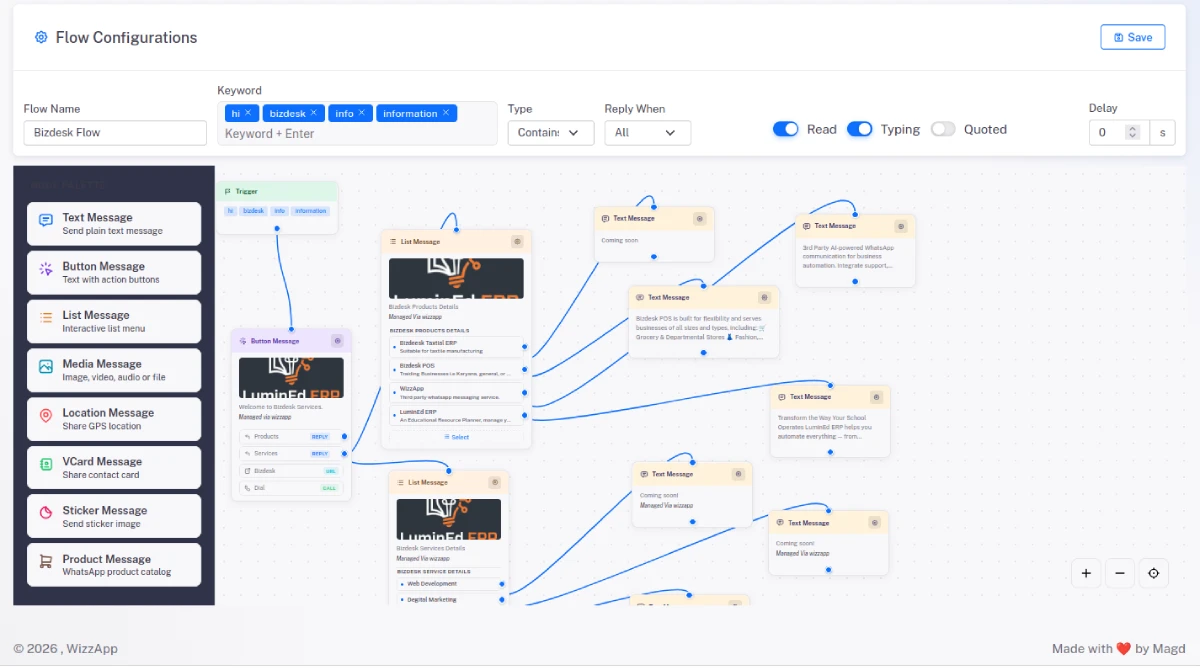
Task: Add a Text Message node from sidebar
Action: pyautogui.click(x=114, y=224)
